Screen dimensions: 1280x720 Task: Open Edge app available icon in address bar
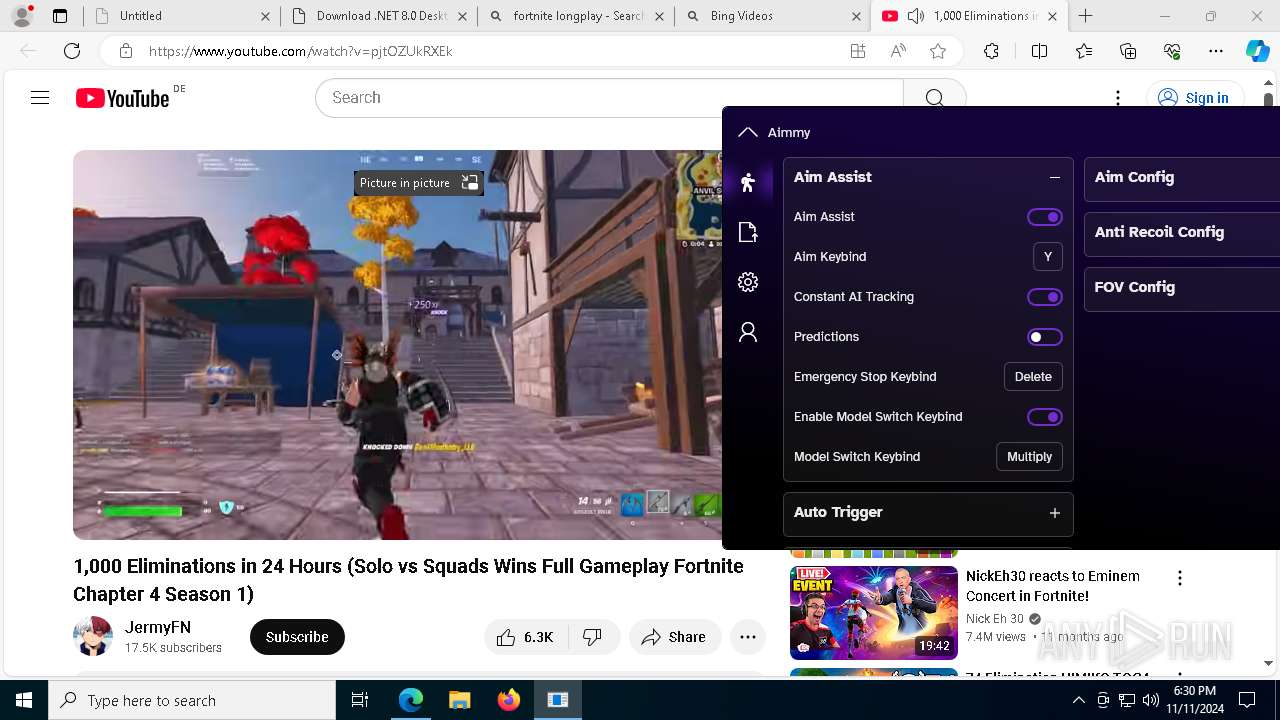pos(858,51)
